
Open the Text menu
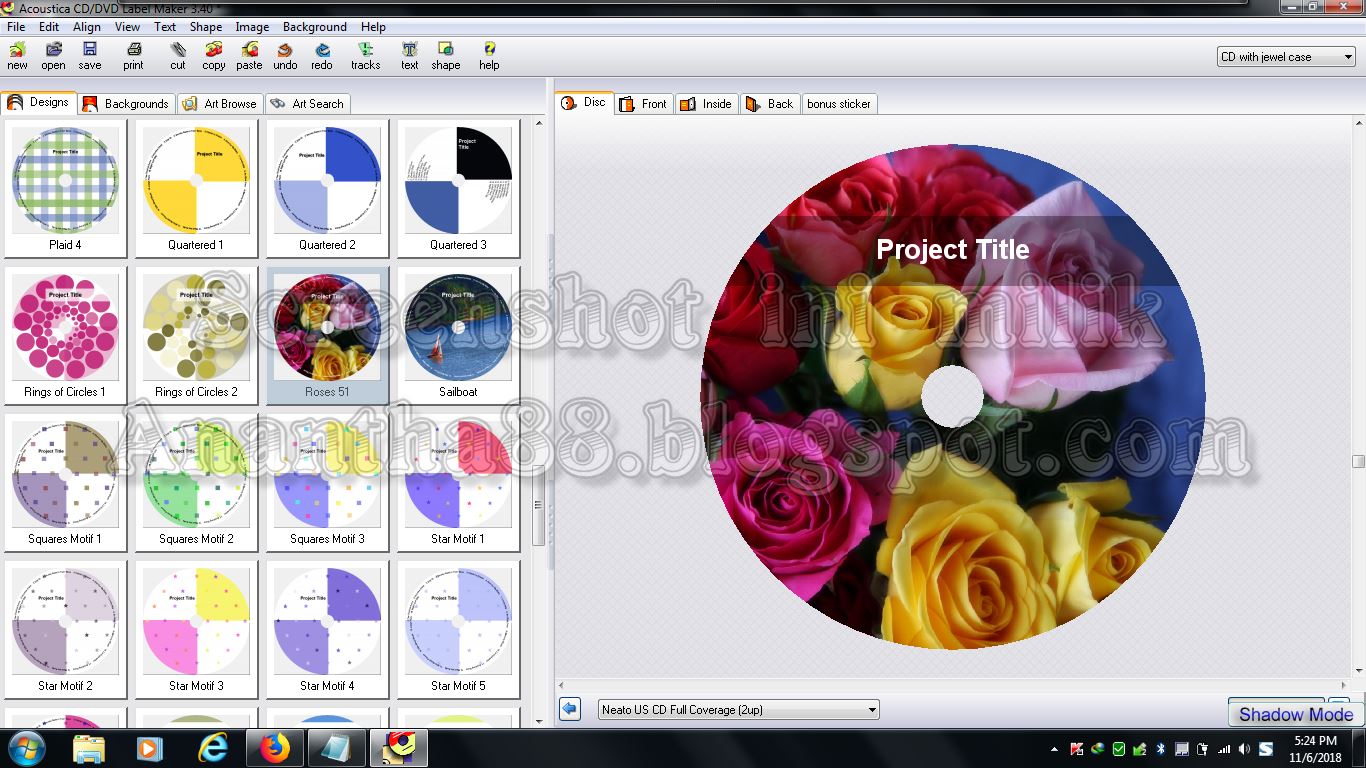[x=165, y=27]
